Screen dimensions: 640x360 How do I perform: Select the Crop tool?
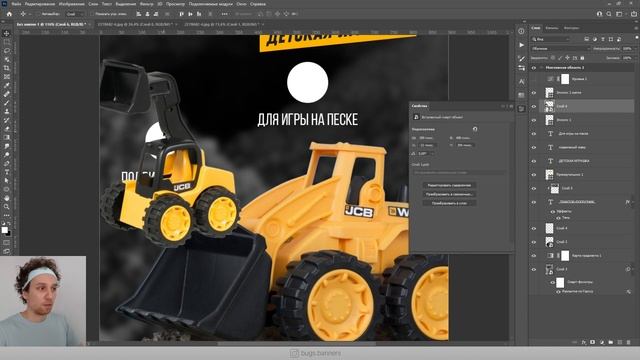(7, 68)
